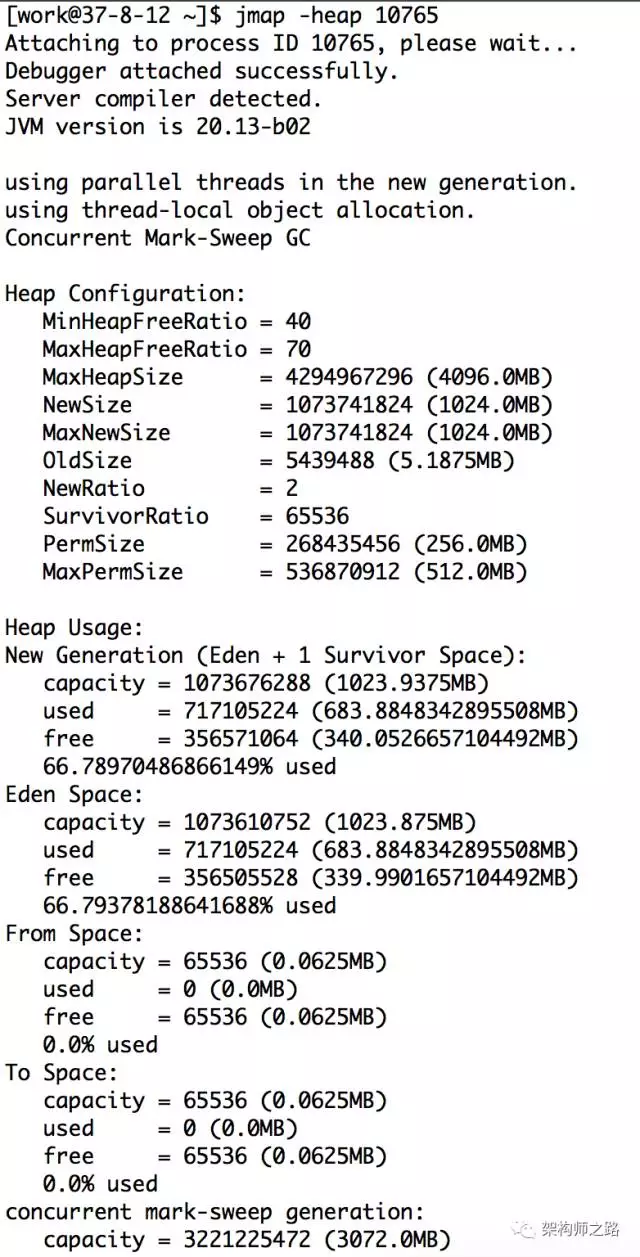
Task: Click the JVM version 20.13-b02 line
Action: point(158,127)
